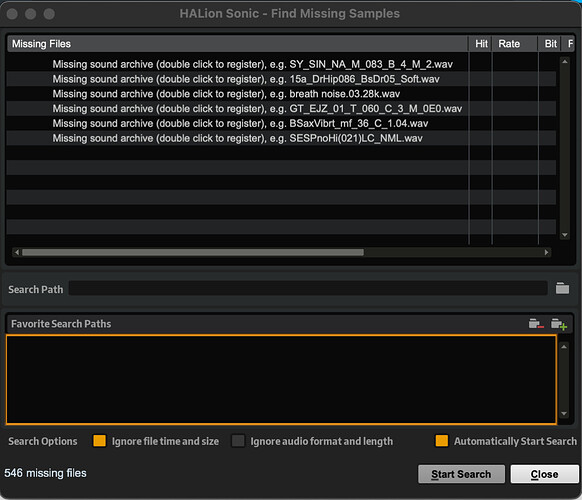Click the Hit column header
Image resolution: width=582 pixels, height=500 pixels.
pos(481,44)
